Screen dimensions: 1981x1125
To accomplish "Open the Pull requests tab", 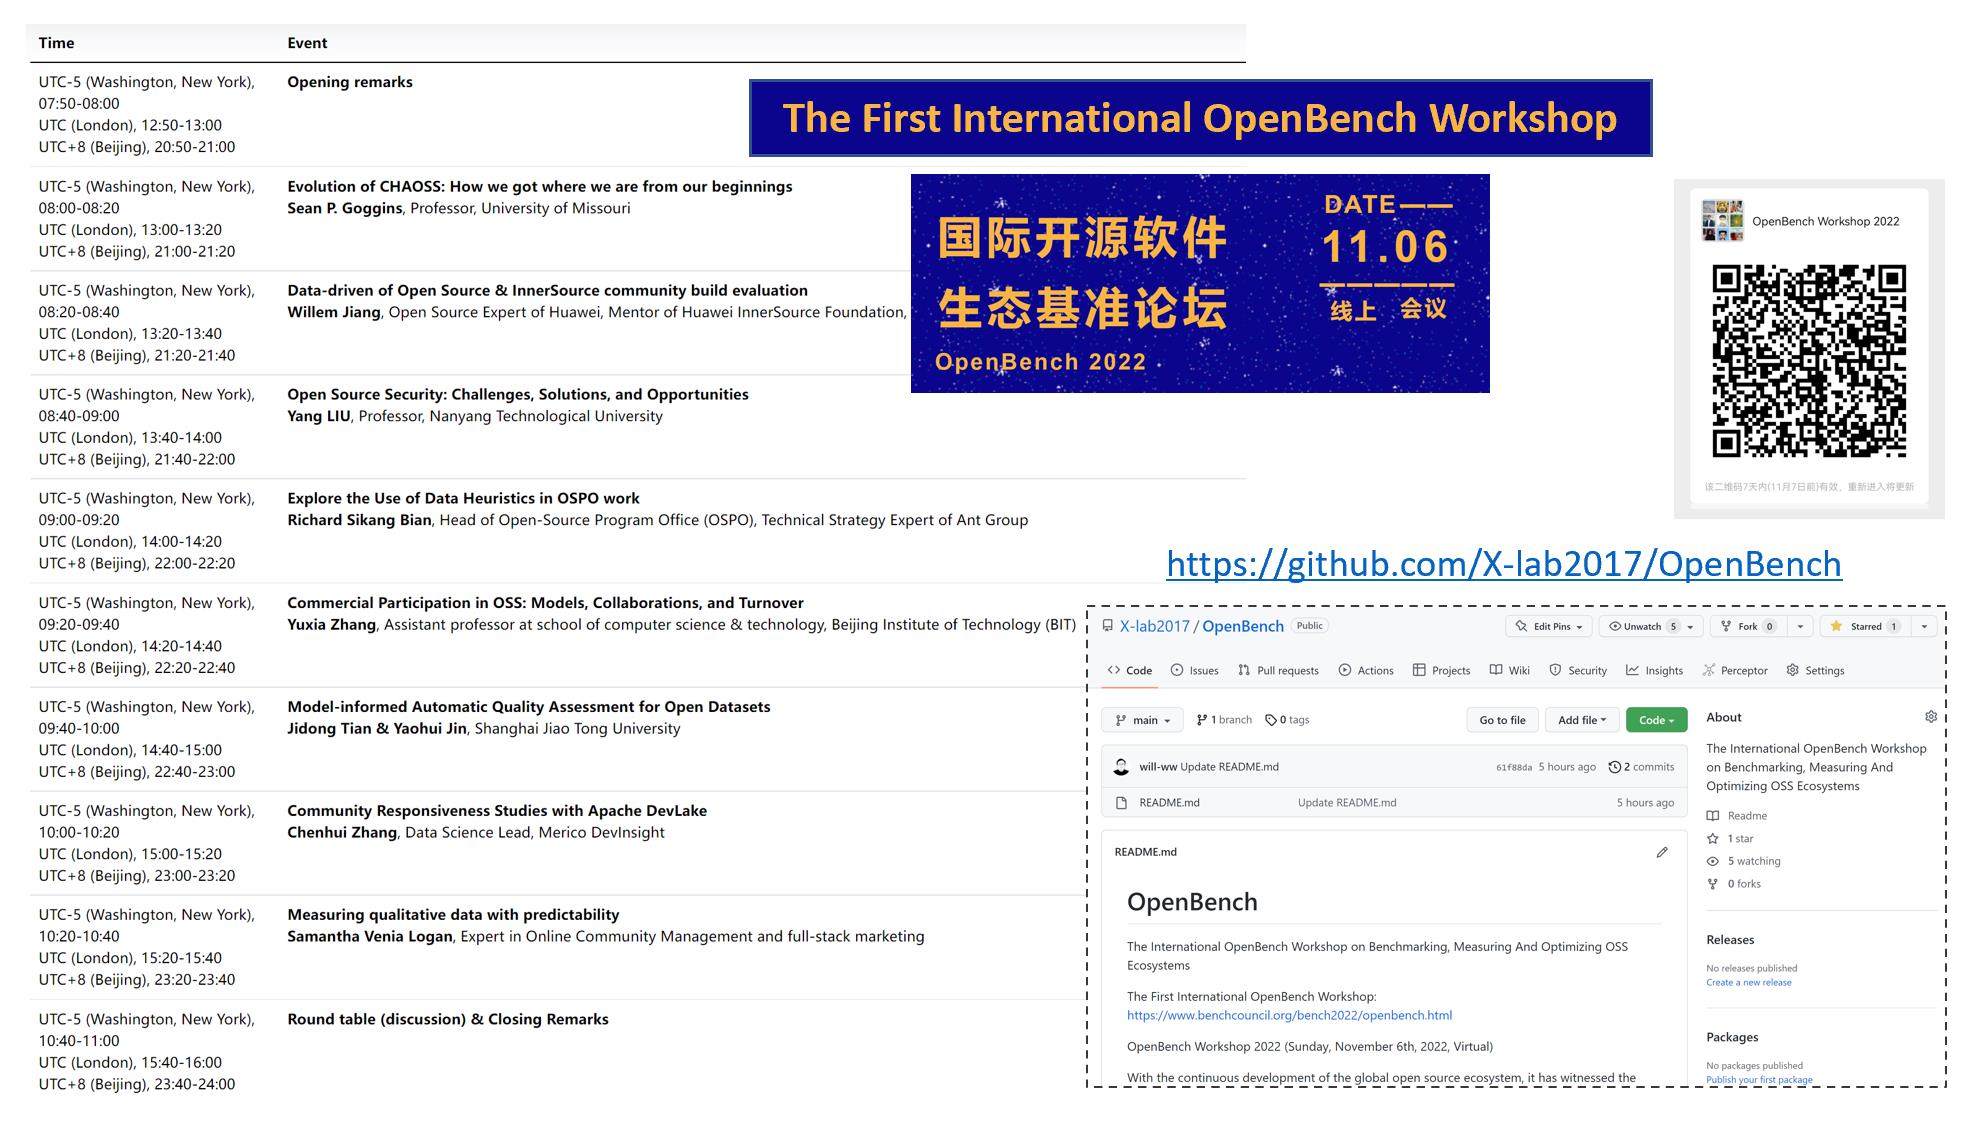I will 1278,671.
